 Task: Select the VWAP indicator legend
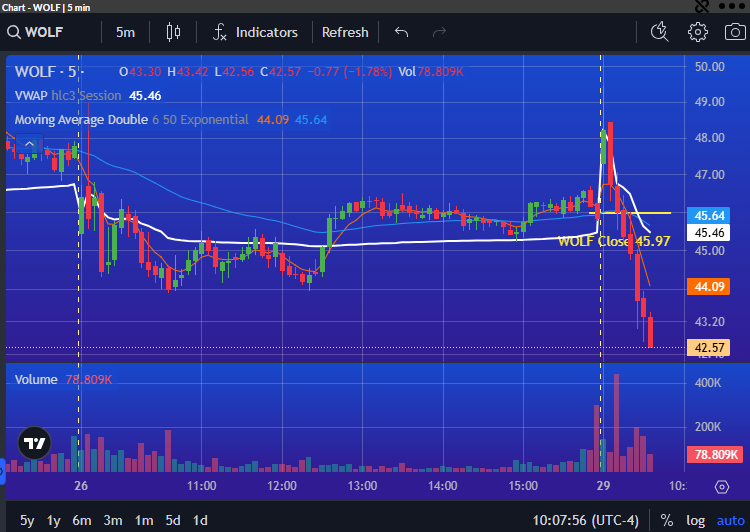point(88,96)
